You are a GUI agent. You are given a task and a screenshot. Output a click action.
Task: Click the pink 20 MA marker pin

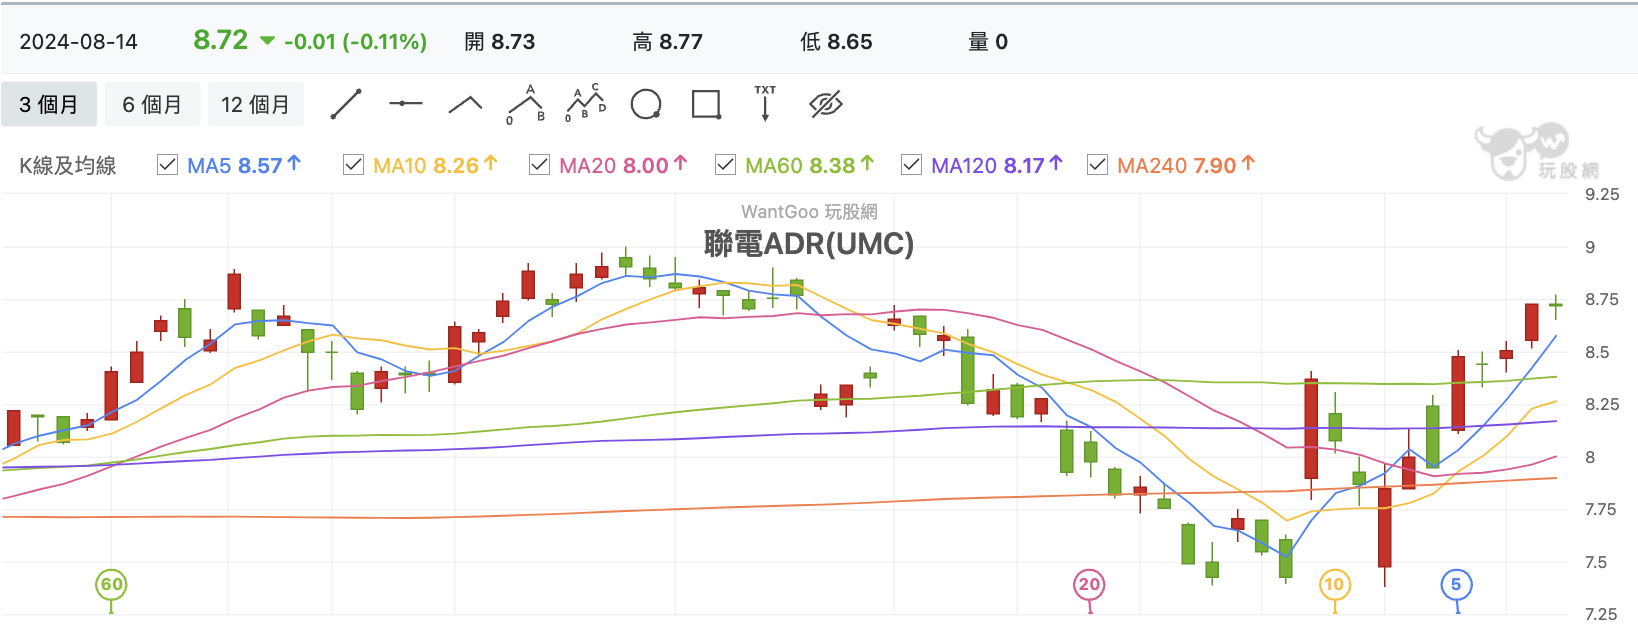tap(1089, 587)
